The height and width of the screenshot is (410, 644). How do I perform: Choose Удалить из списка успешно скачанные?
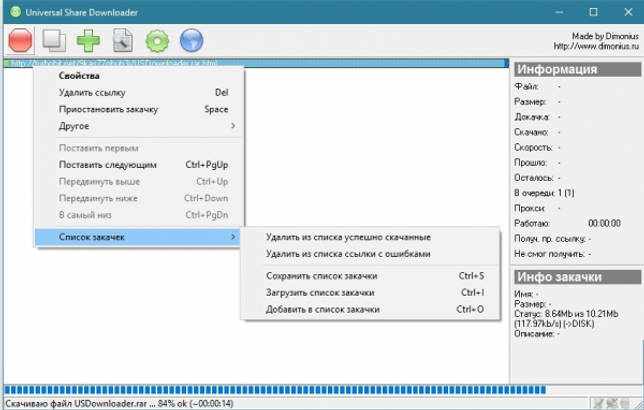point(370,237)
